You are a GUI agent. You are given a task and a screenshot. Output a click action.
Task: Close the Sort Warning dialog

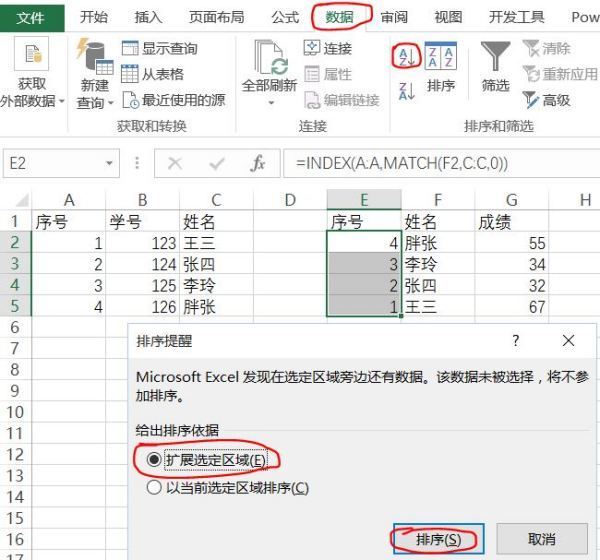pos(568,340)
